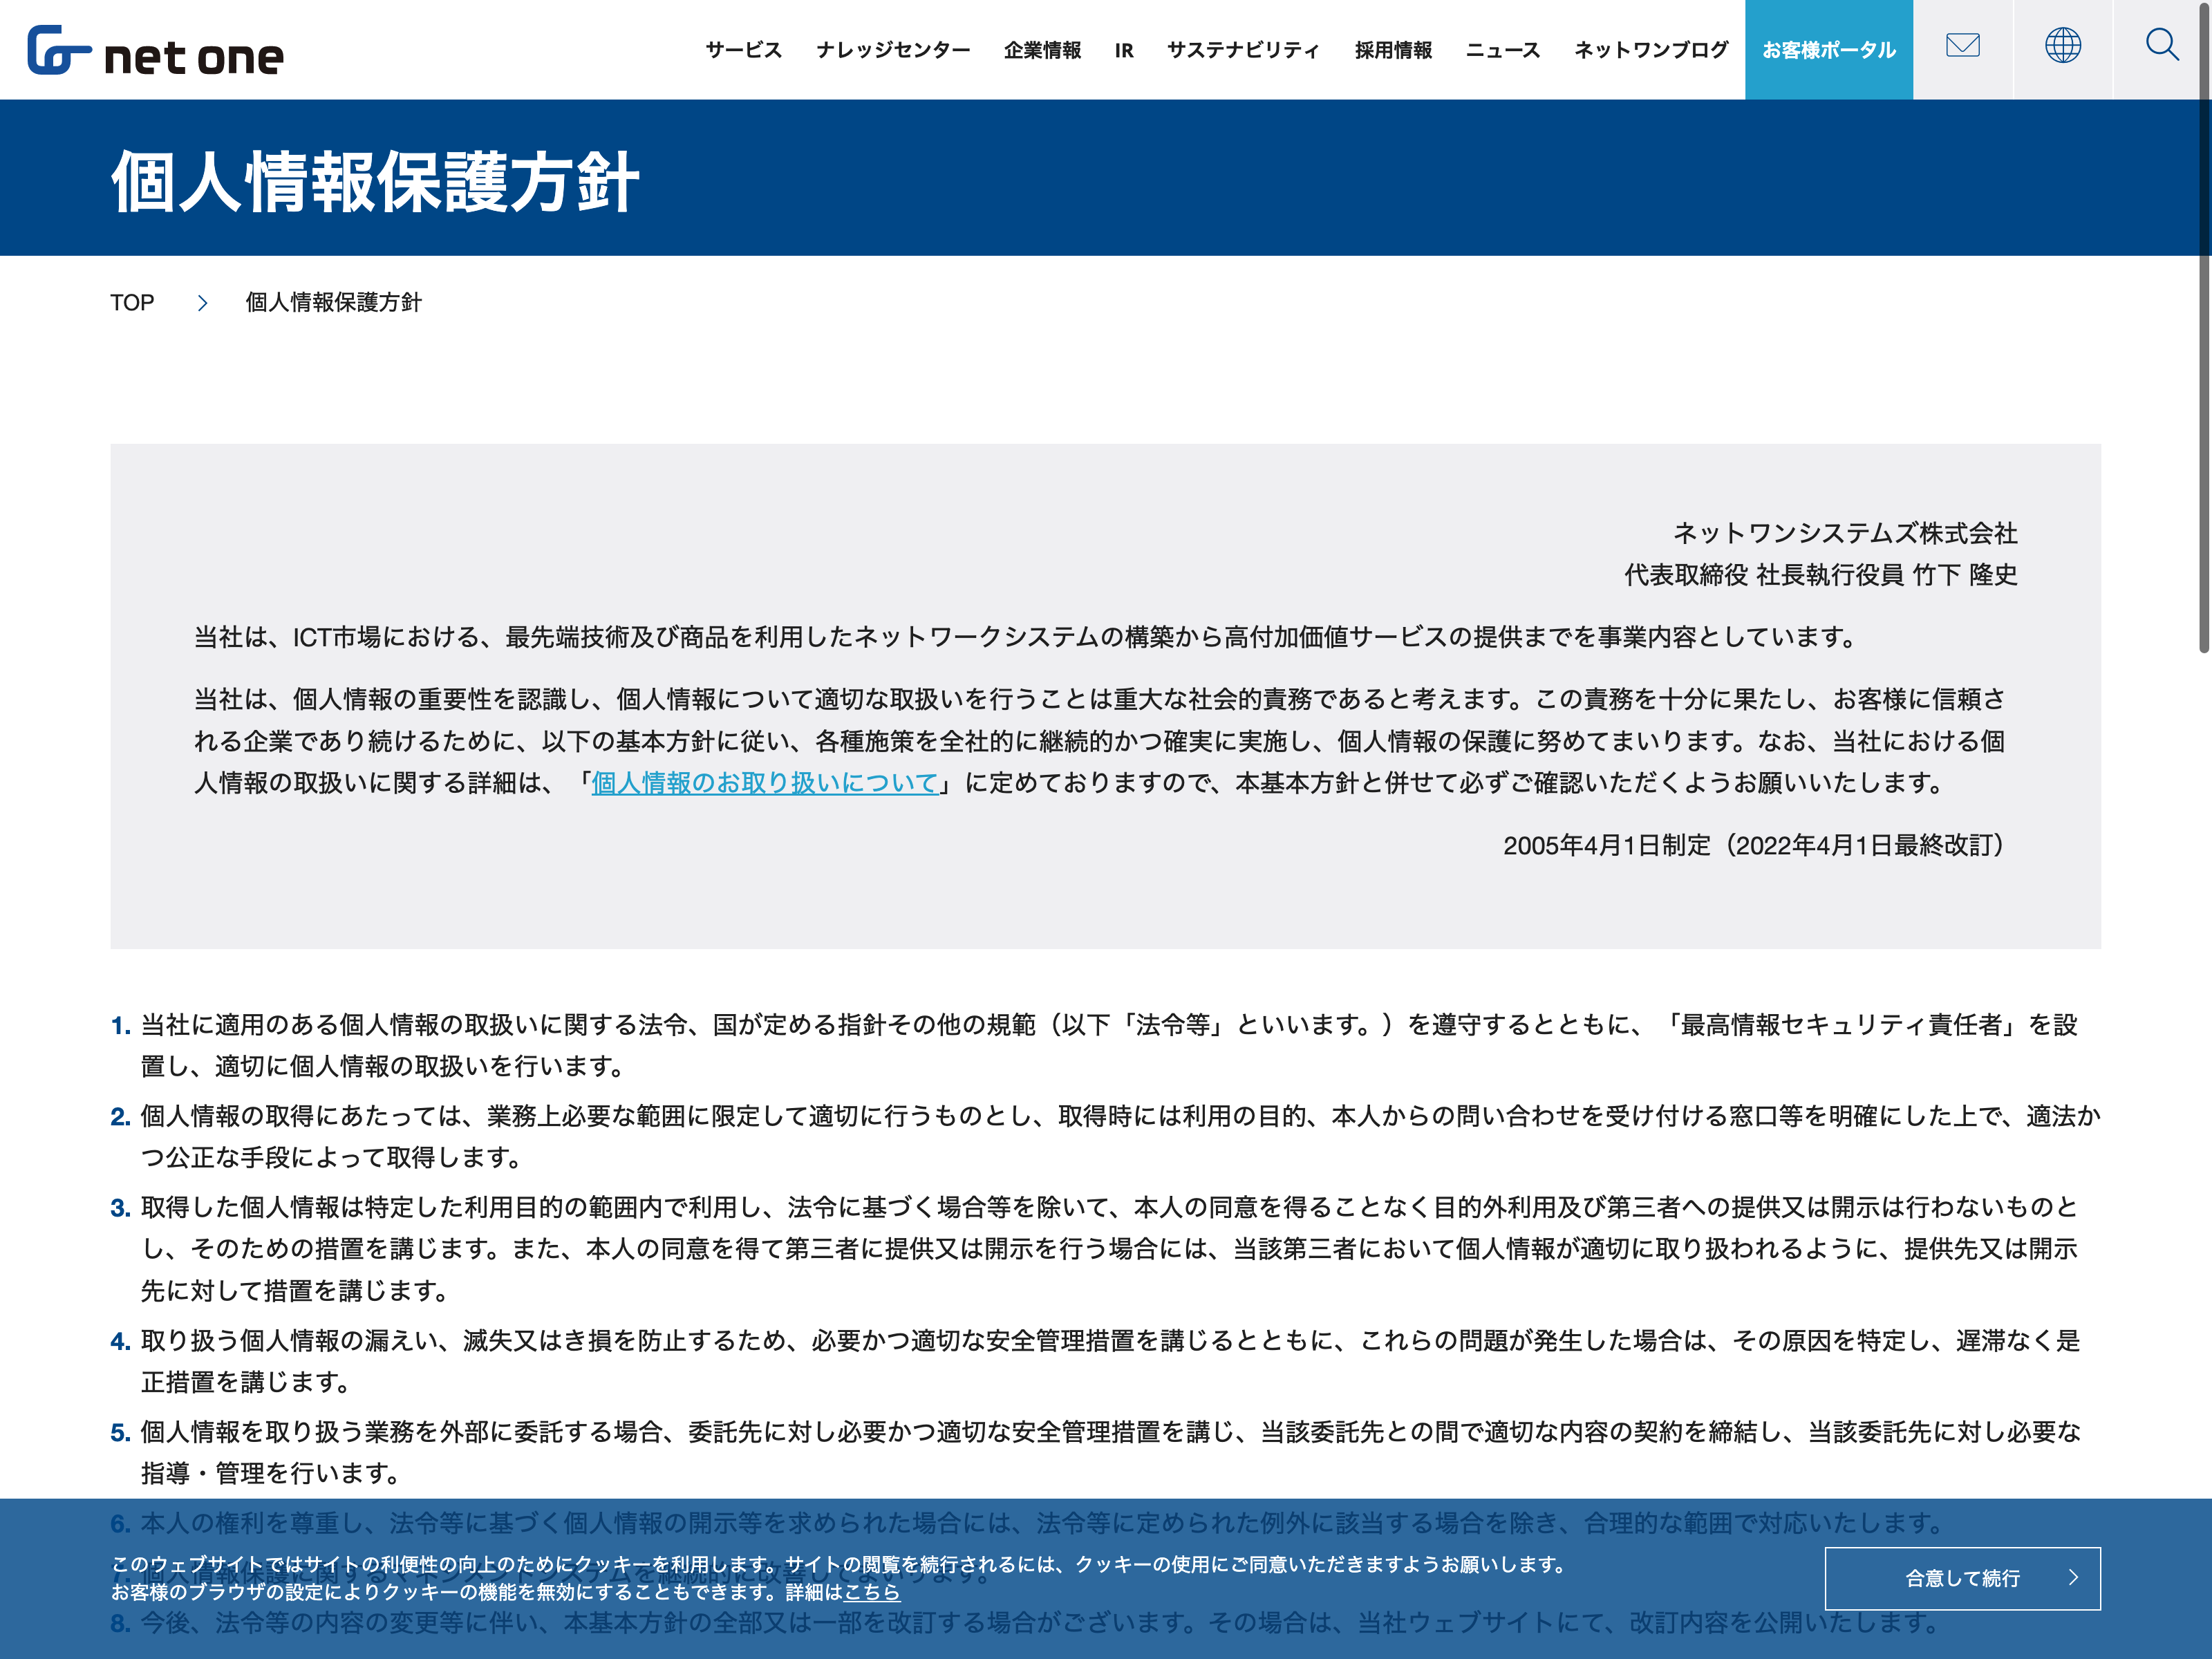This screenshot has height=1659, width=2212.
Task: Click the TOP breadcrumb link
Action: 132,303
